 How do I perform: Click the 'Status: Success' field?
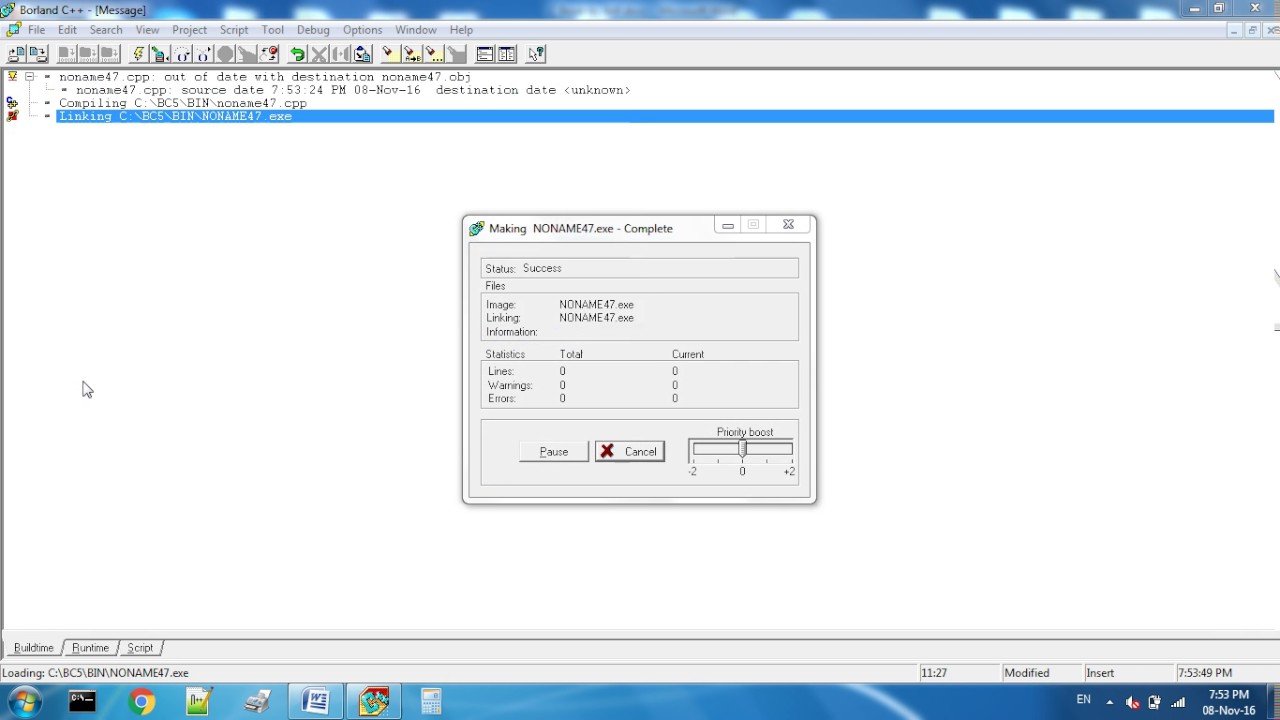(640, 268)
